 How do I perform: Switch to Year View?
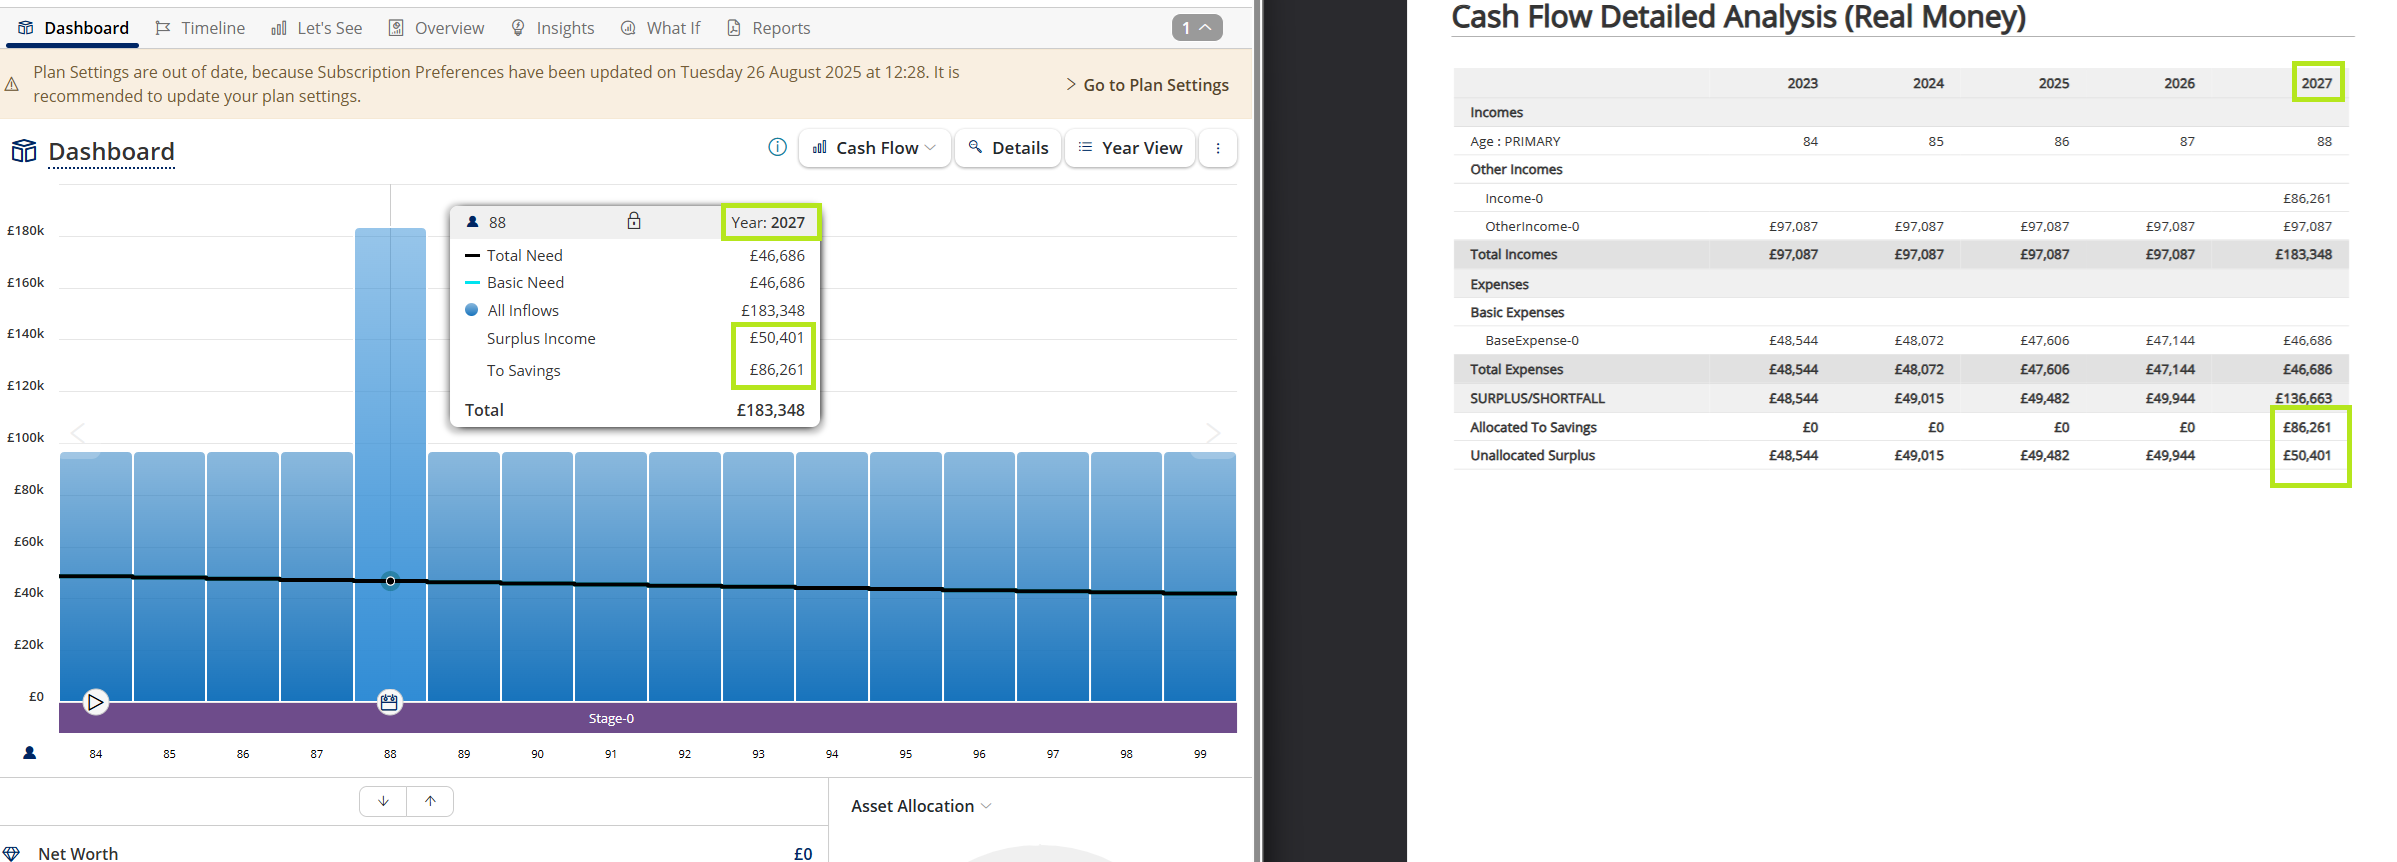click(1130, 148)
